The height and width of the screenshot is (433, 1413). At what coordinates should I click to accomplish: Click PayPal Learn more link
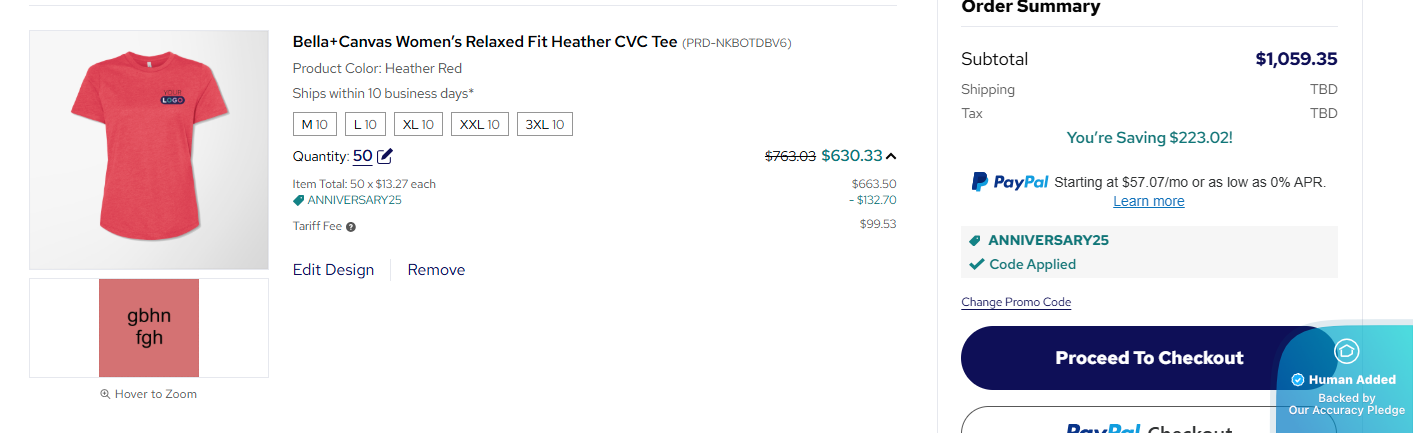1149,201
